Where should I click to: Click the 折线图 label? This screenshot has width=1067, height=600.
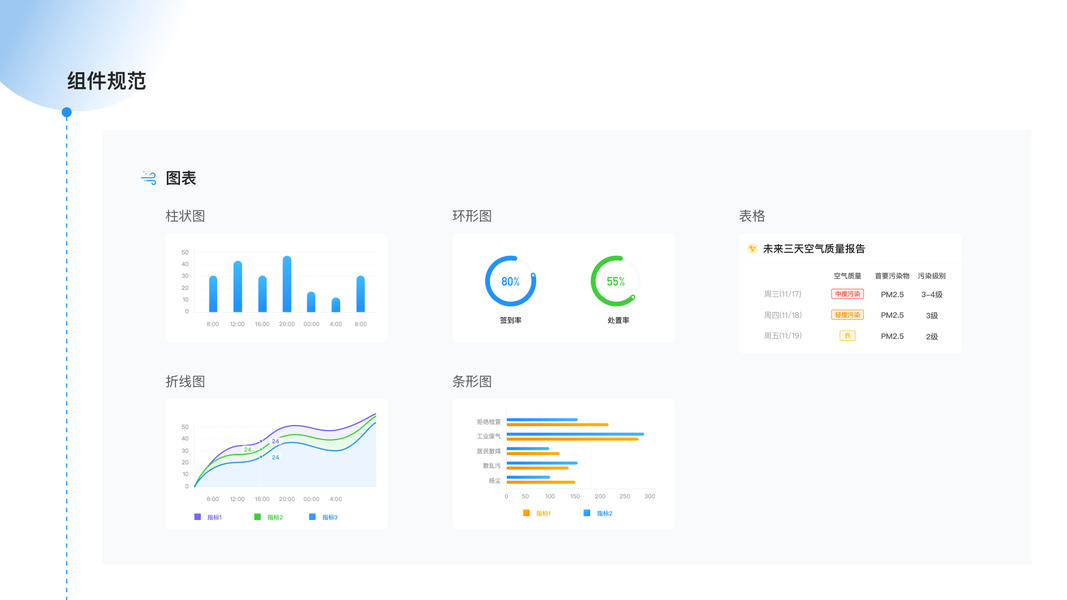185,382
